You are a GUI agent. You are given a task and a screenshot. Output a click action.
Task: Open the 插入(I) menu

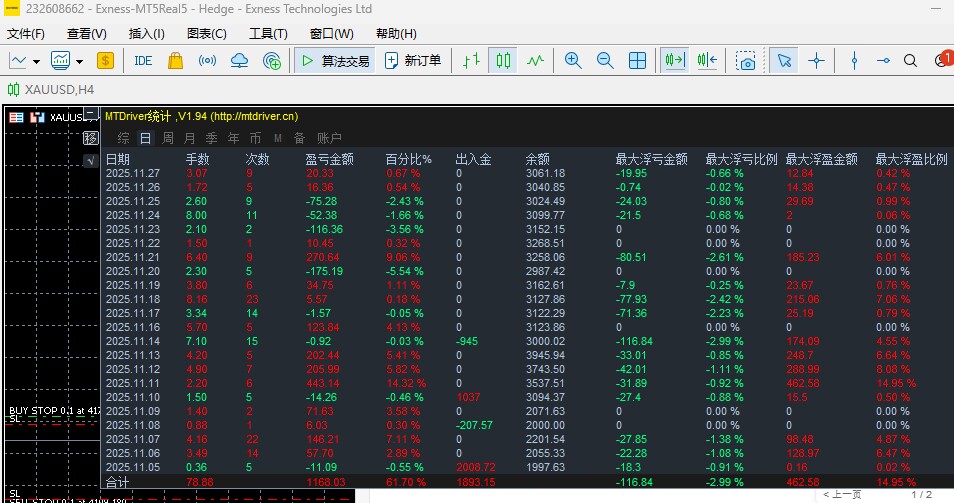(x=147, y=33)
